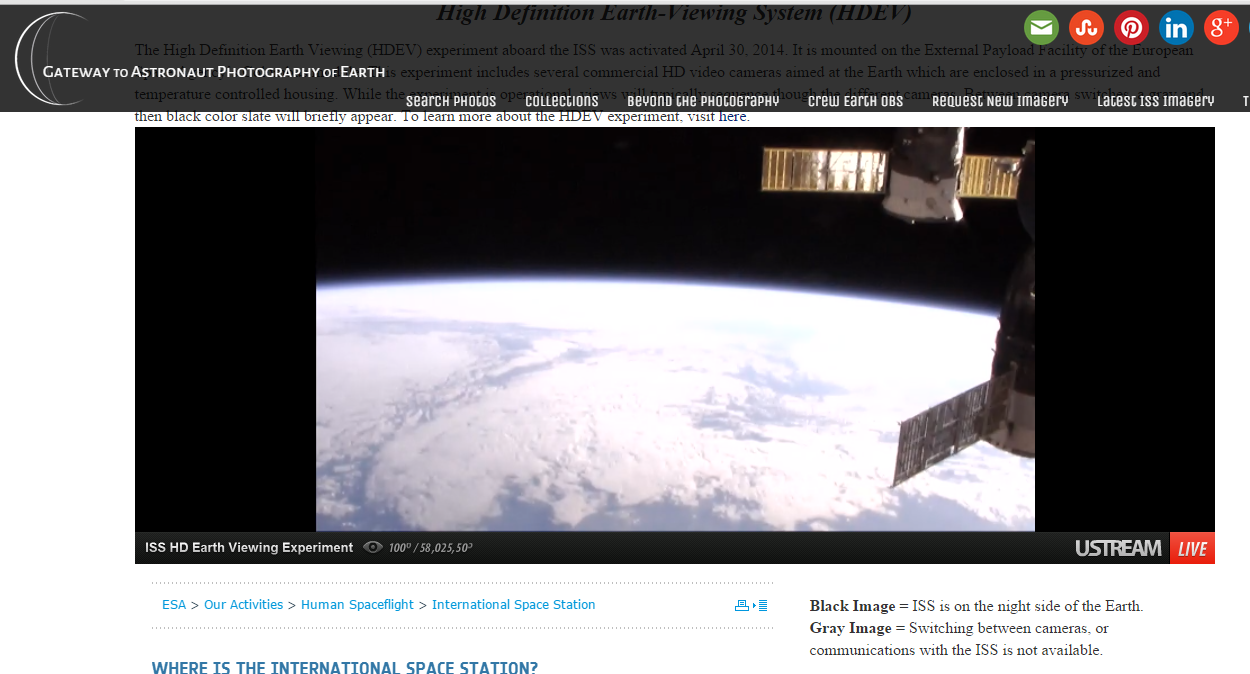The height and width of the screenshot is (674, 1250).
Task: Share the page via email icon
Action: 1041,27
